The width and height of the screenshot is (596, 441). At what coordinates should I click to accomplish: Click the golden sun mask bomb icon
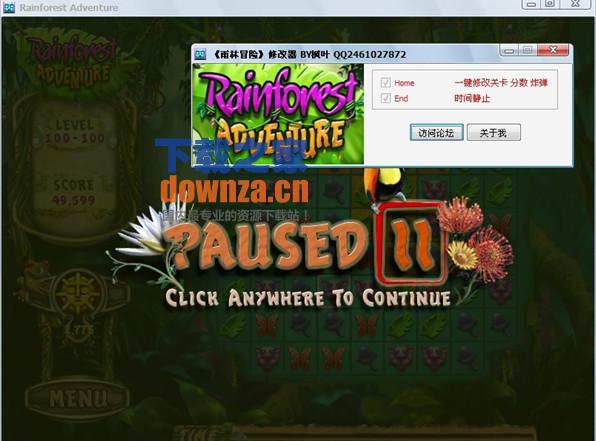click(x=79, y=293)
